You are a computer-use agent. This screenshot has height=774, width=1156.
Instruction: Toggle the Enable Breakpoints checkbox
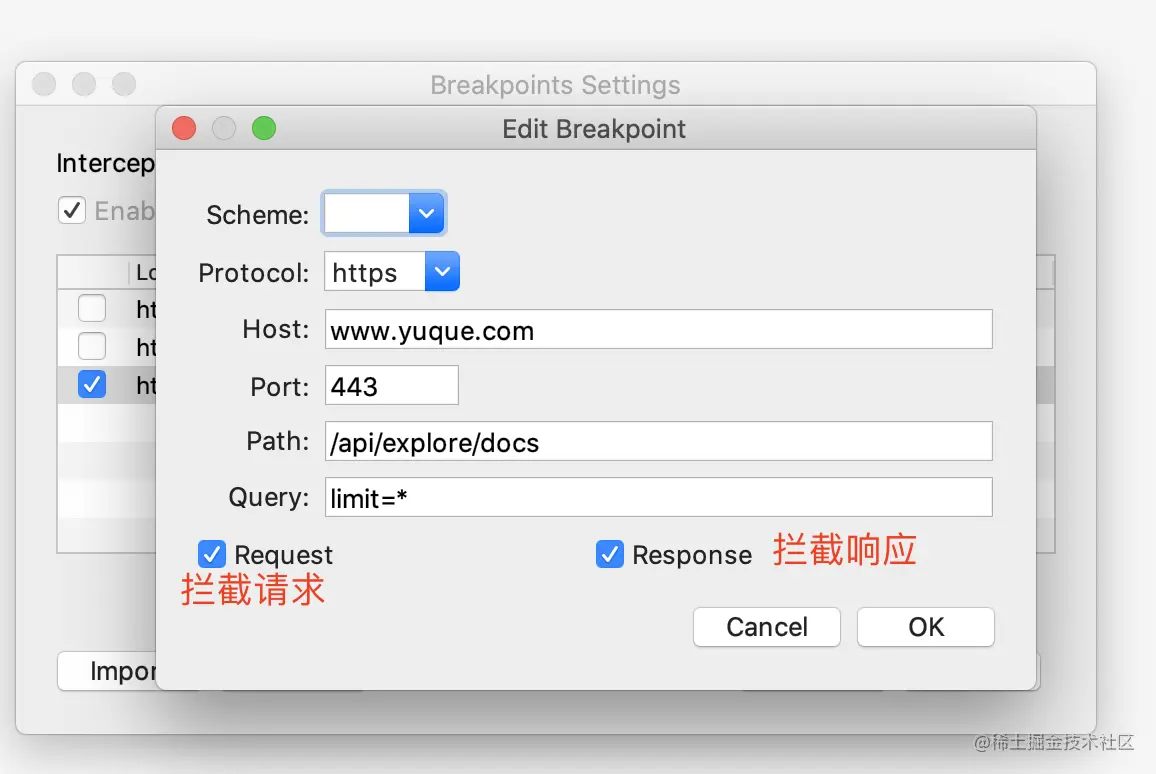[72, 210]
